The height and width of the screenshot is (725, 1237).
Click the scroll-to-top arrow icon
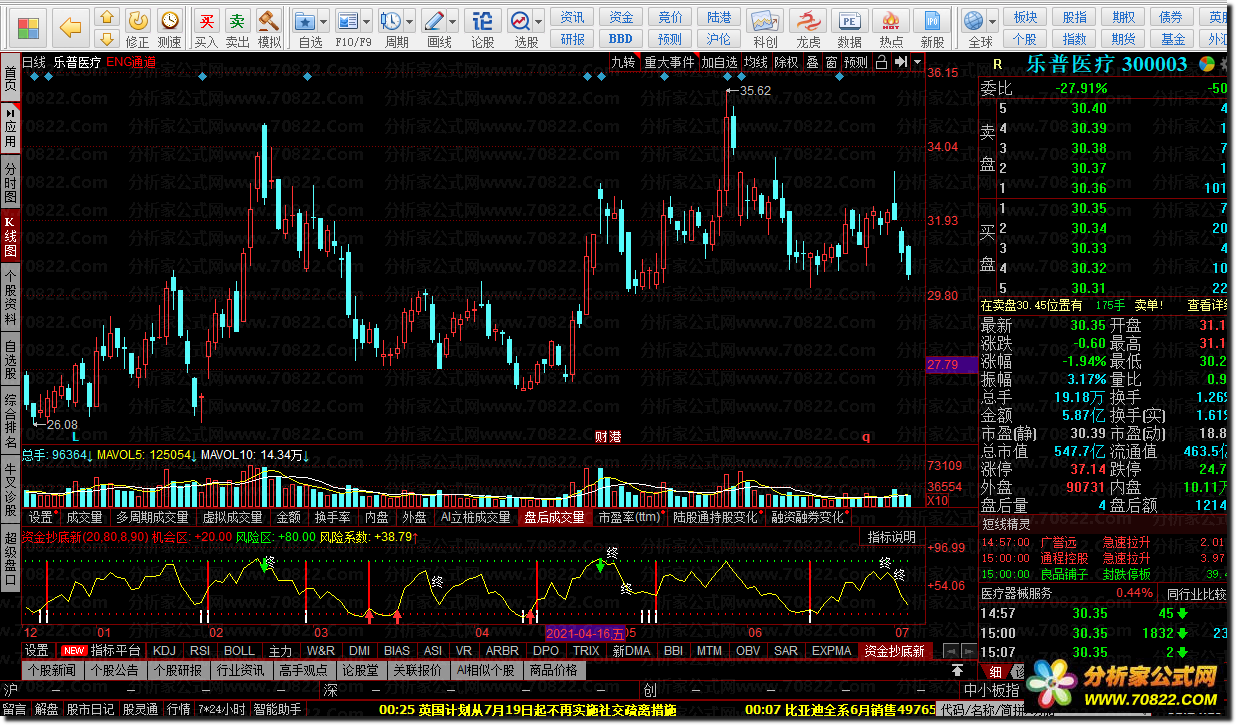[957, 669]
